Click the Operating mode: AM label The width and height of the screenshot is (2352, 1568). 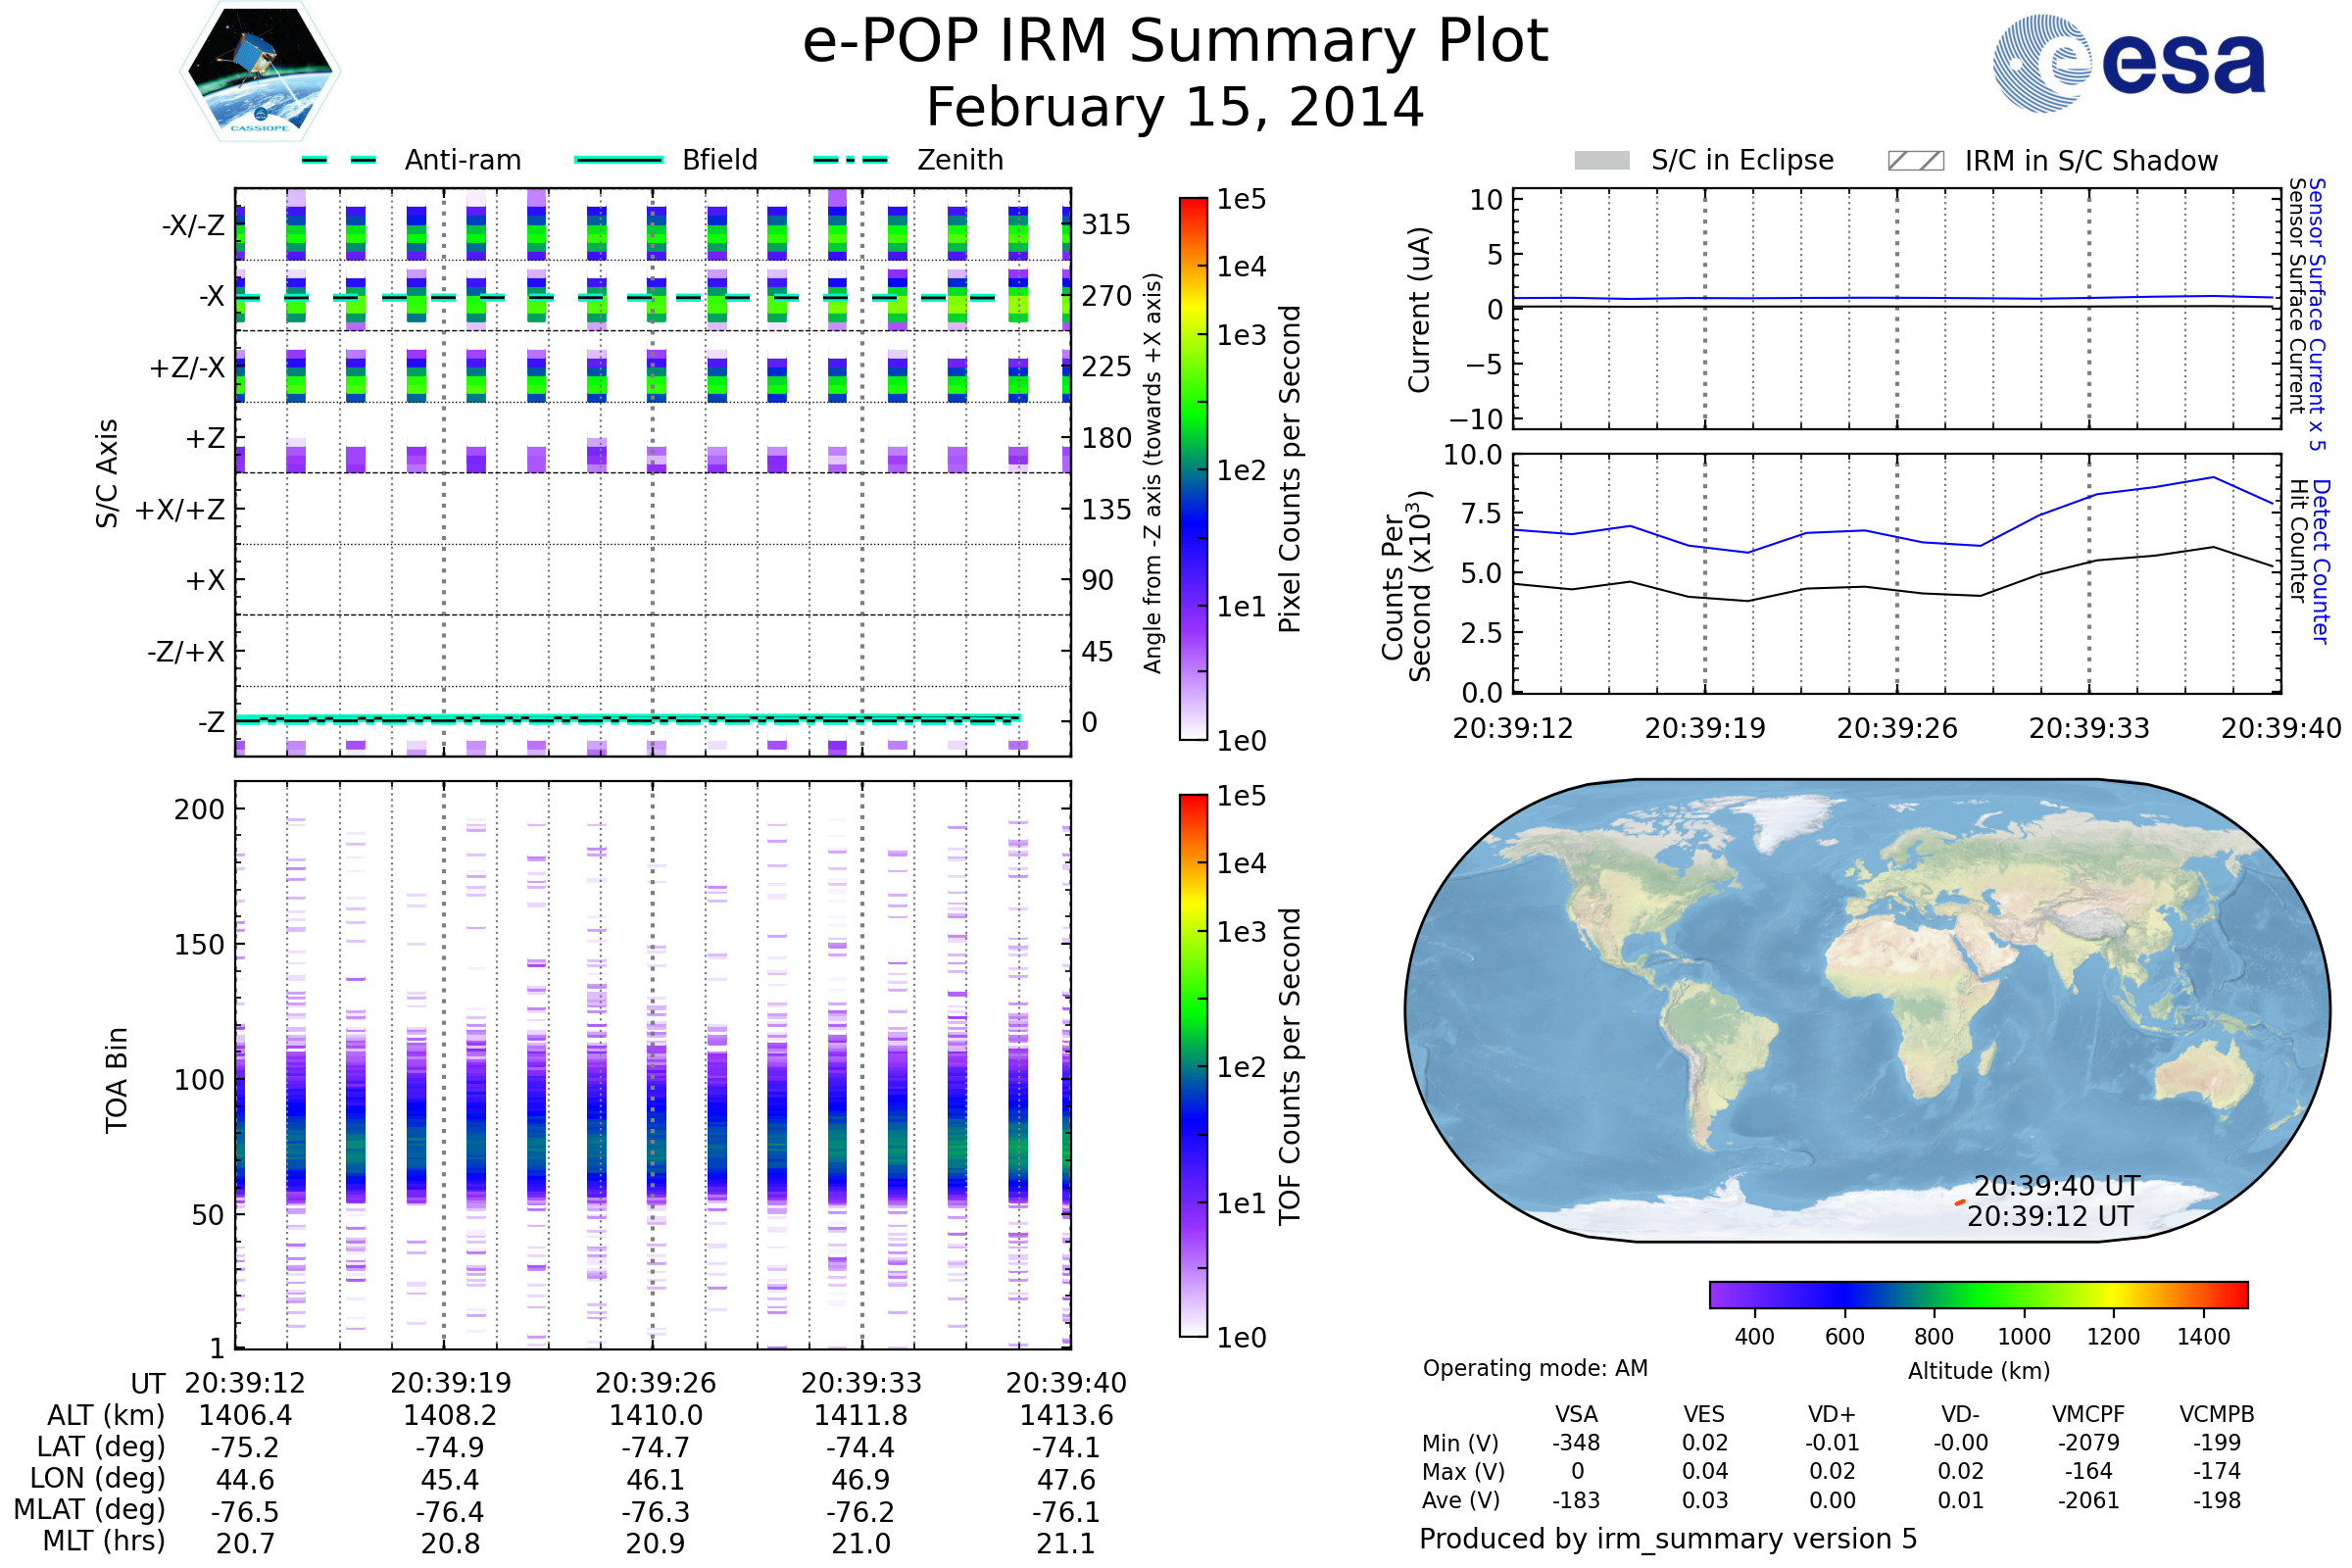point(1535,1368)
